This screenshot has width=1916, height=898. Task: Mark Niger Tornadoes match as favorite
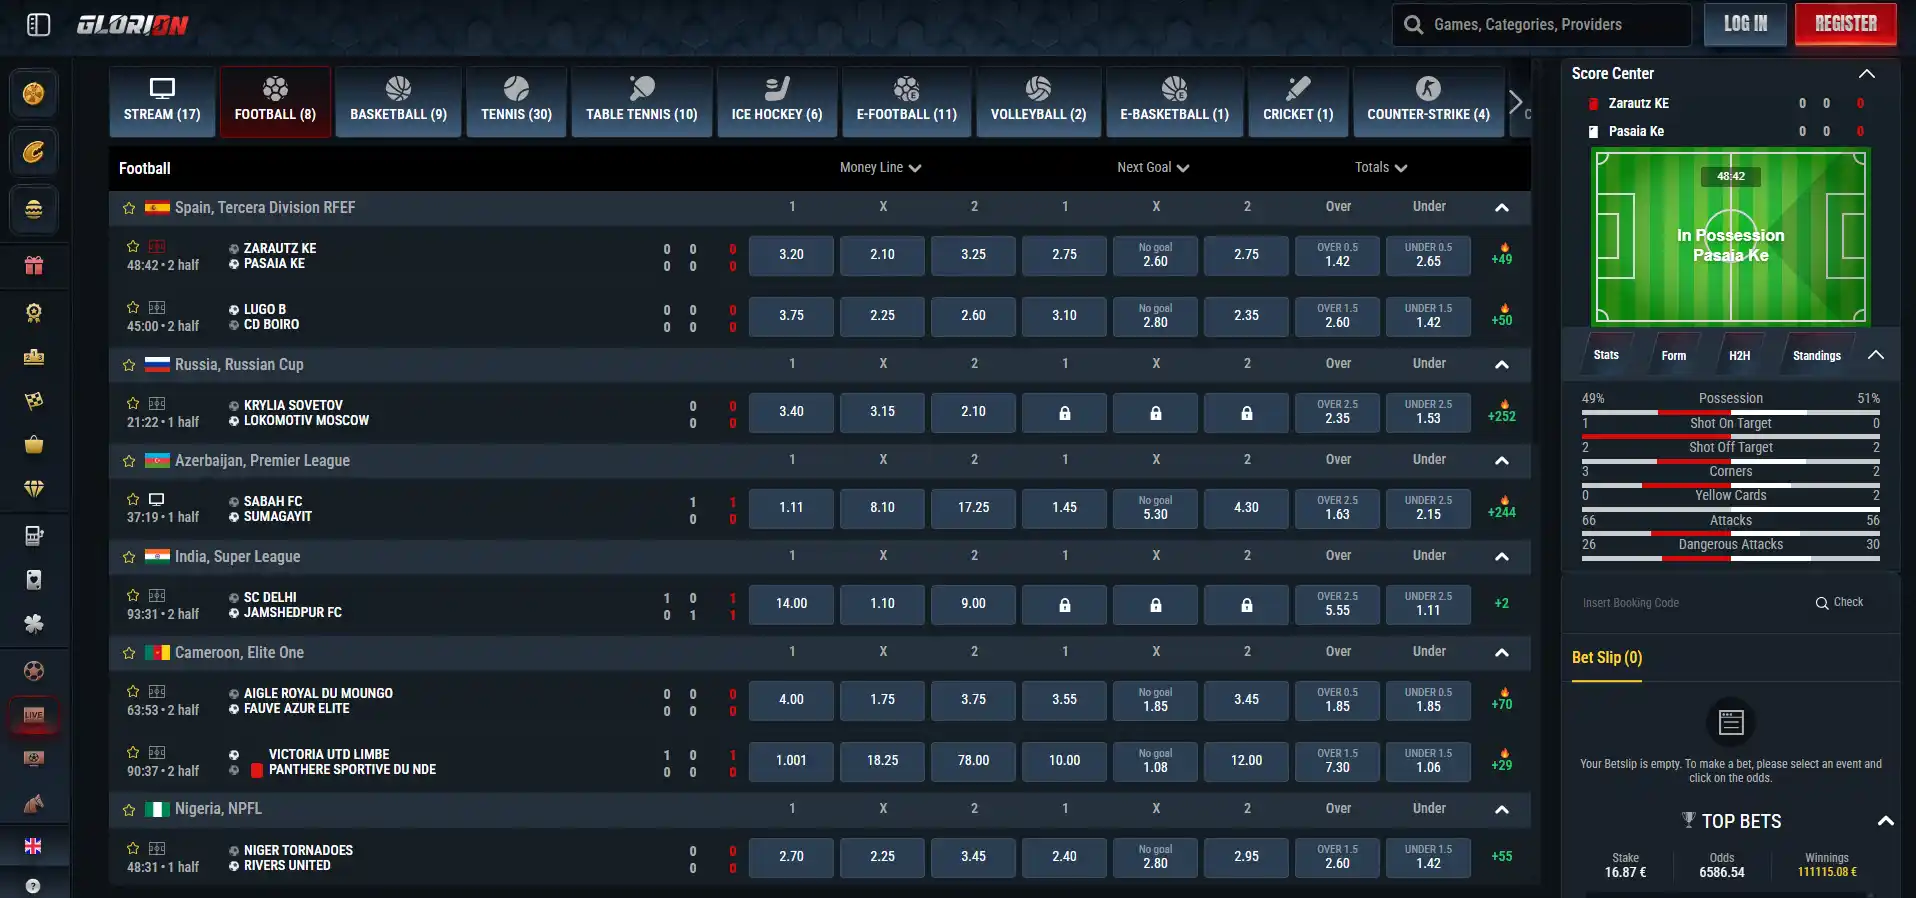point(133,848)
